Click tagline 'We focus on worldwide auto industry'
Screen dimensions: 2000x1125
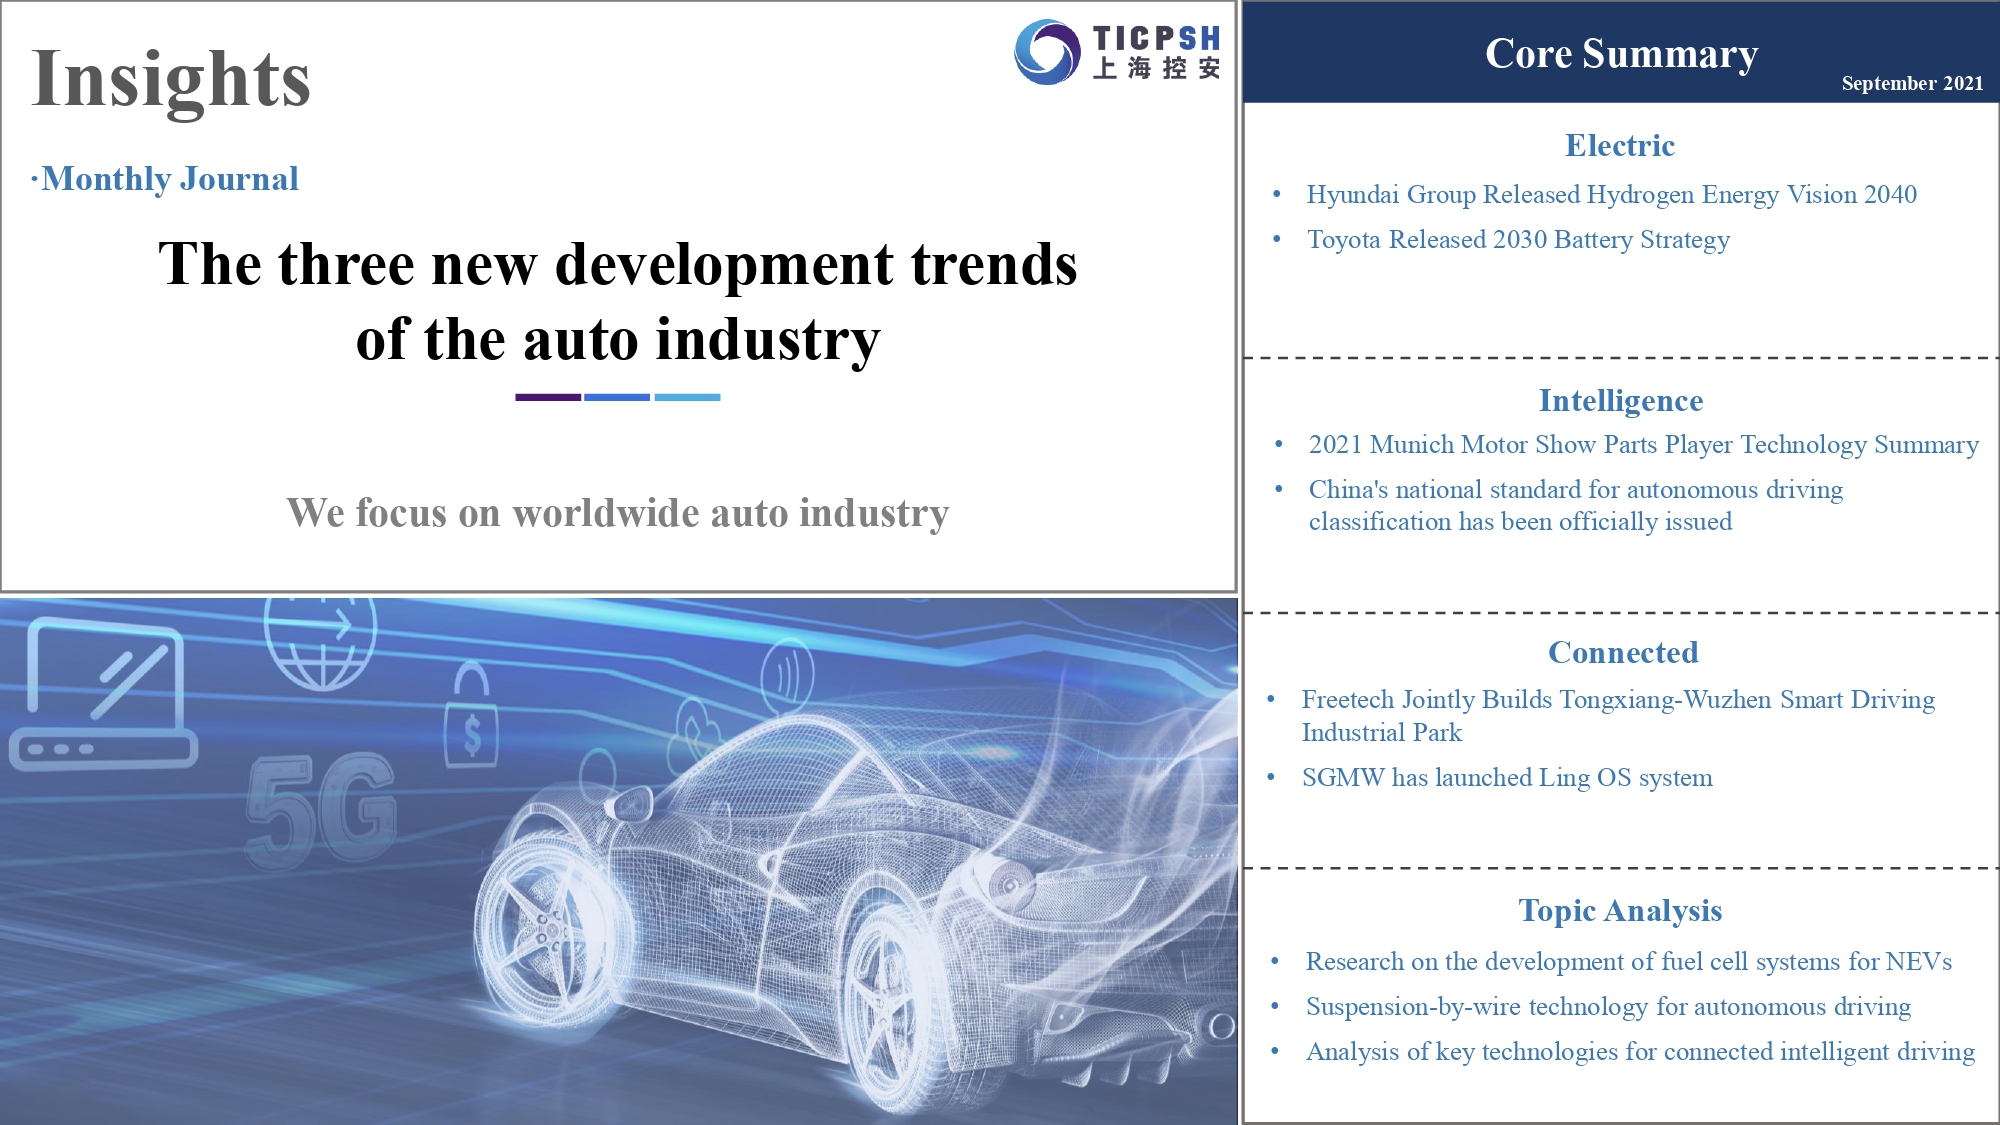click(618, 513)
